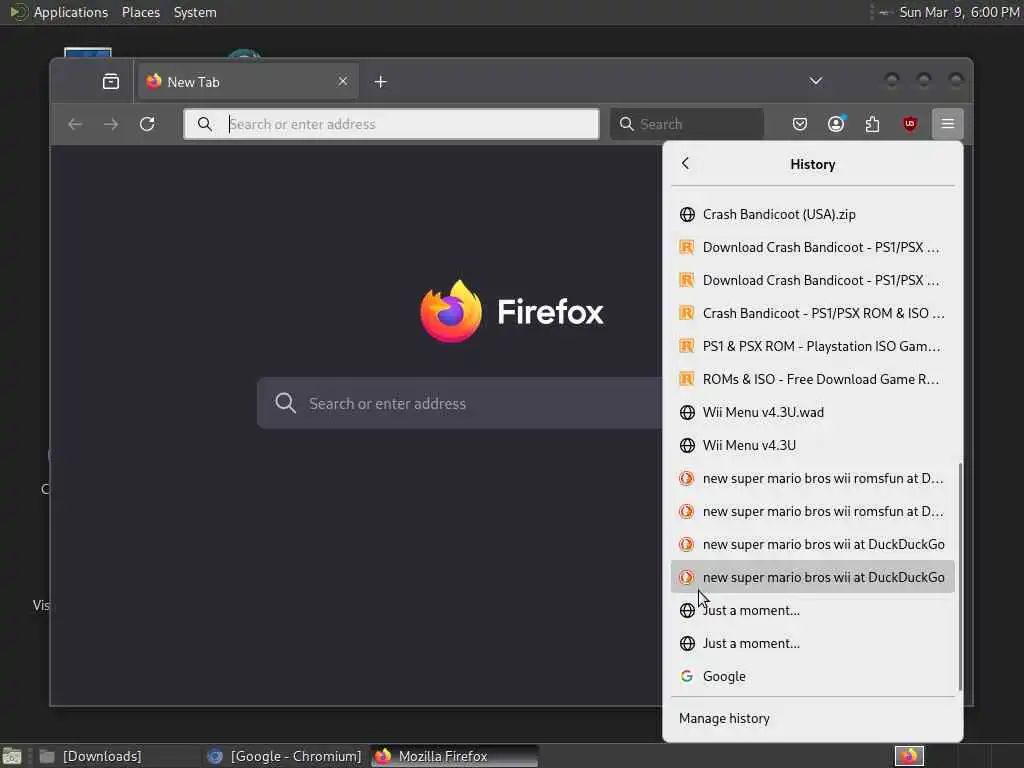Click the magnifier icon in toolbar Search box
This screenshot has width=1024, height=768.
(x=626, y=124)
